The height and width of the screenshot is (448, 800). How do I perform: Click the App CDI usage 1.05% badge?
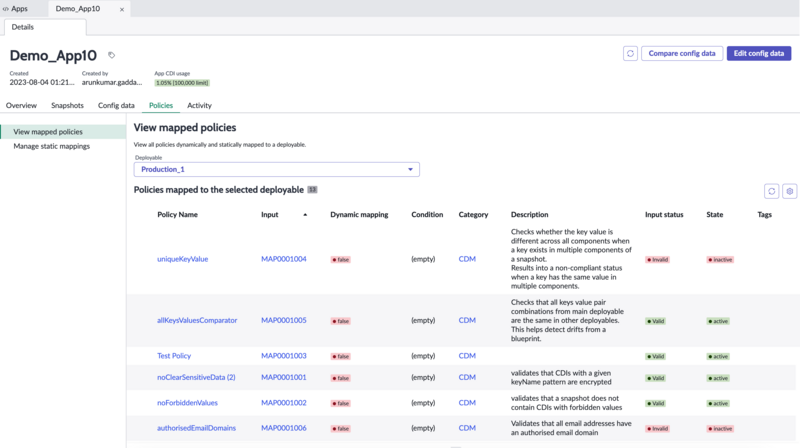click(182, 83)
